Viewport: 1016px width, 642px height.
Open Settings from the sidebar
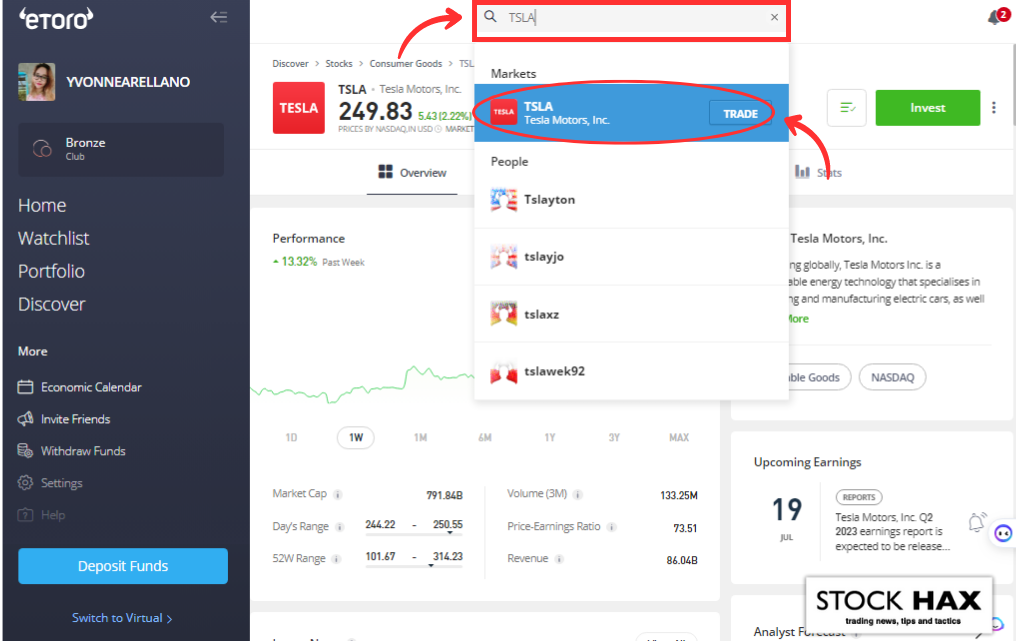coord(51,483)
